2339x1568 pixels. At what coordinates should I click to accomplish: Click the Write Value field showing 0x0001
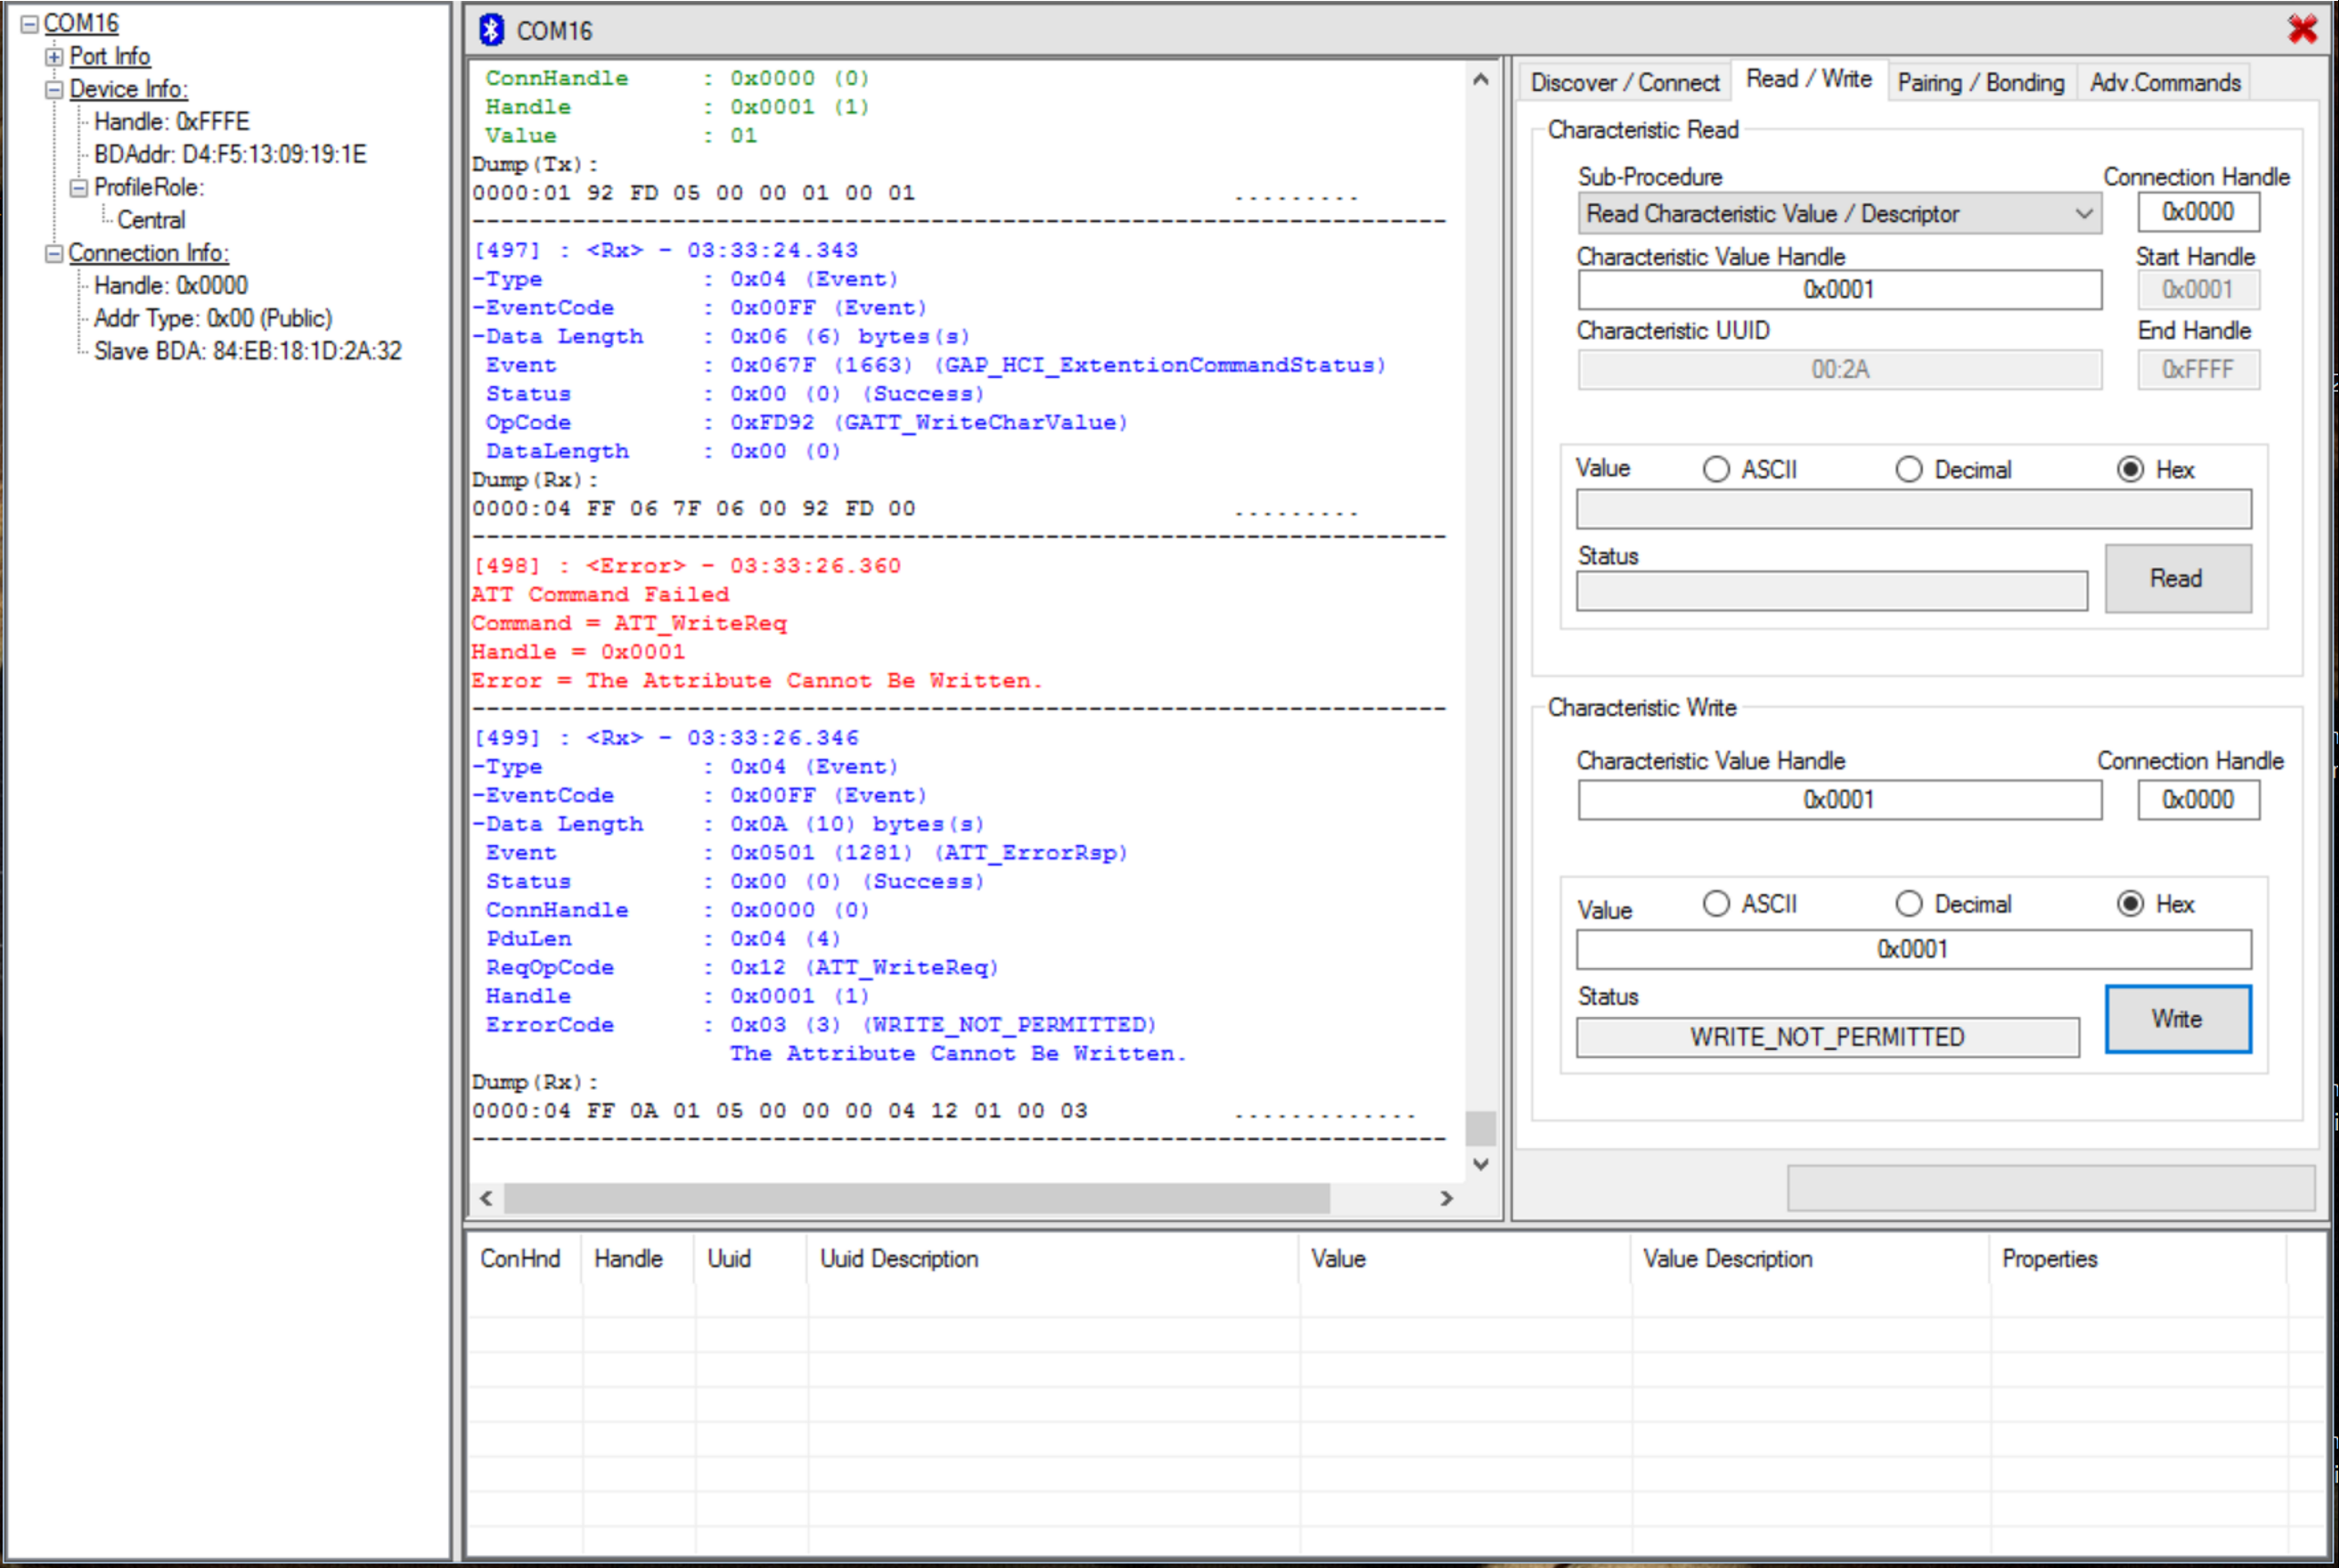pos(1914,949)
